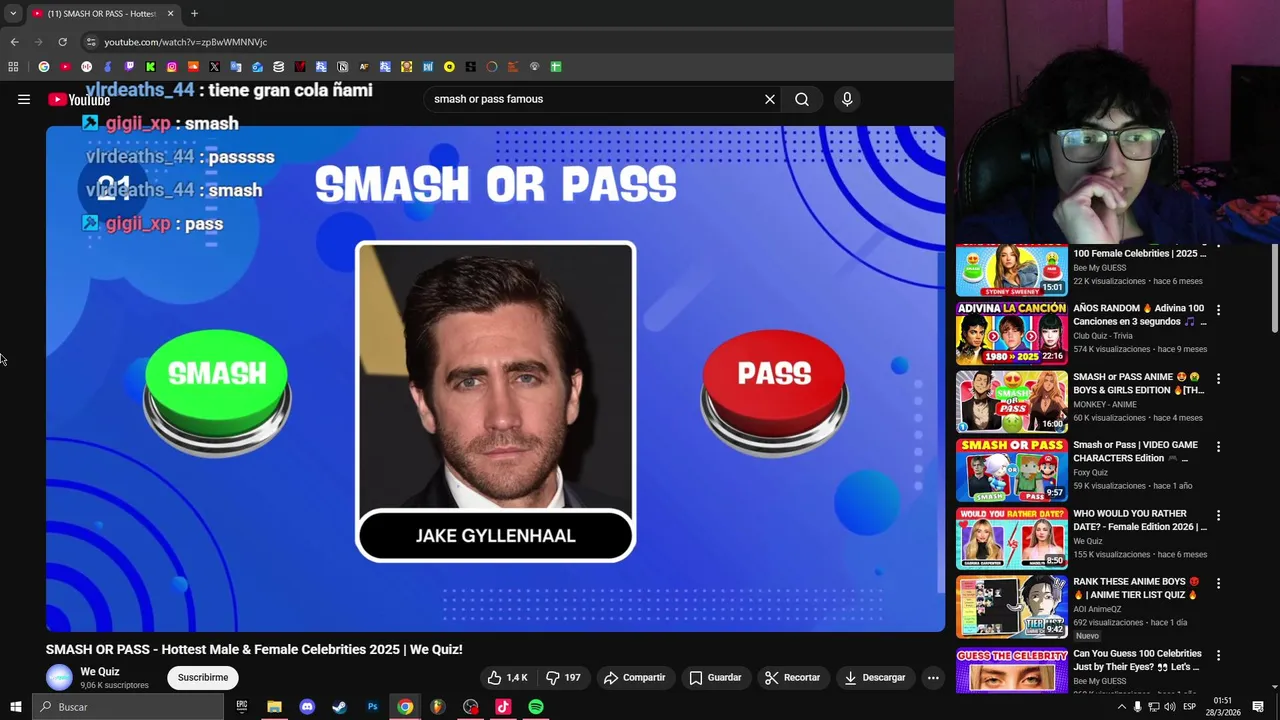
Task: Open options for 'WHO WOULD YOU RATHER DATE' video
Action: point(1218,515)
